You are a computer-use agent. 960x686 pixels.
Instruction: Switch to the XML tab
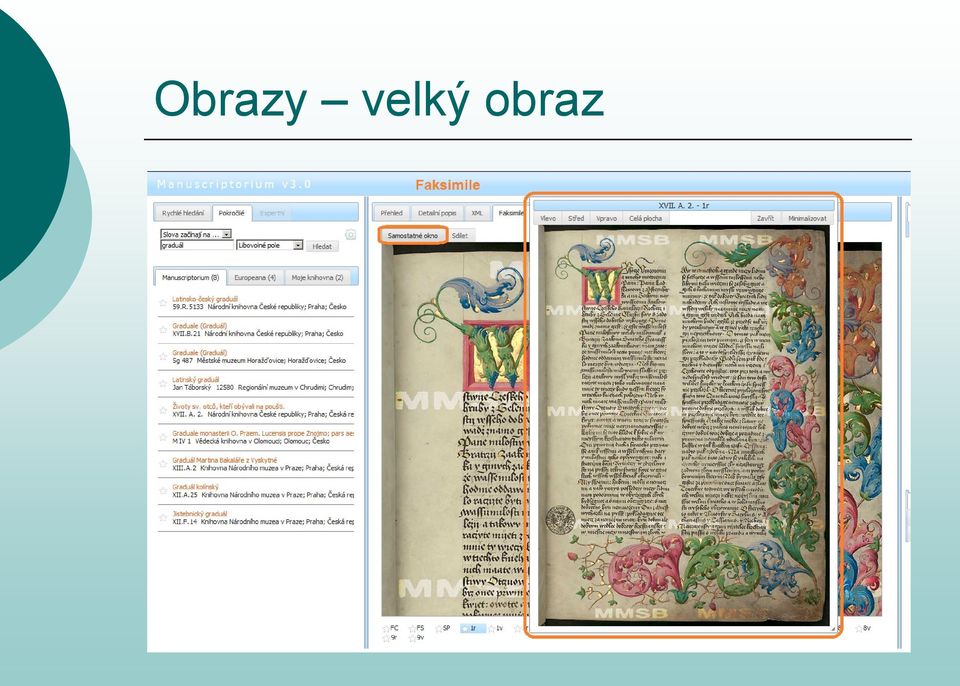tap(478, 213)
